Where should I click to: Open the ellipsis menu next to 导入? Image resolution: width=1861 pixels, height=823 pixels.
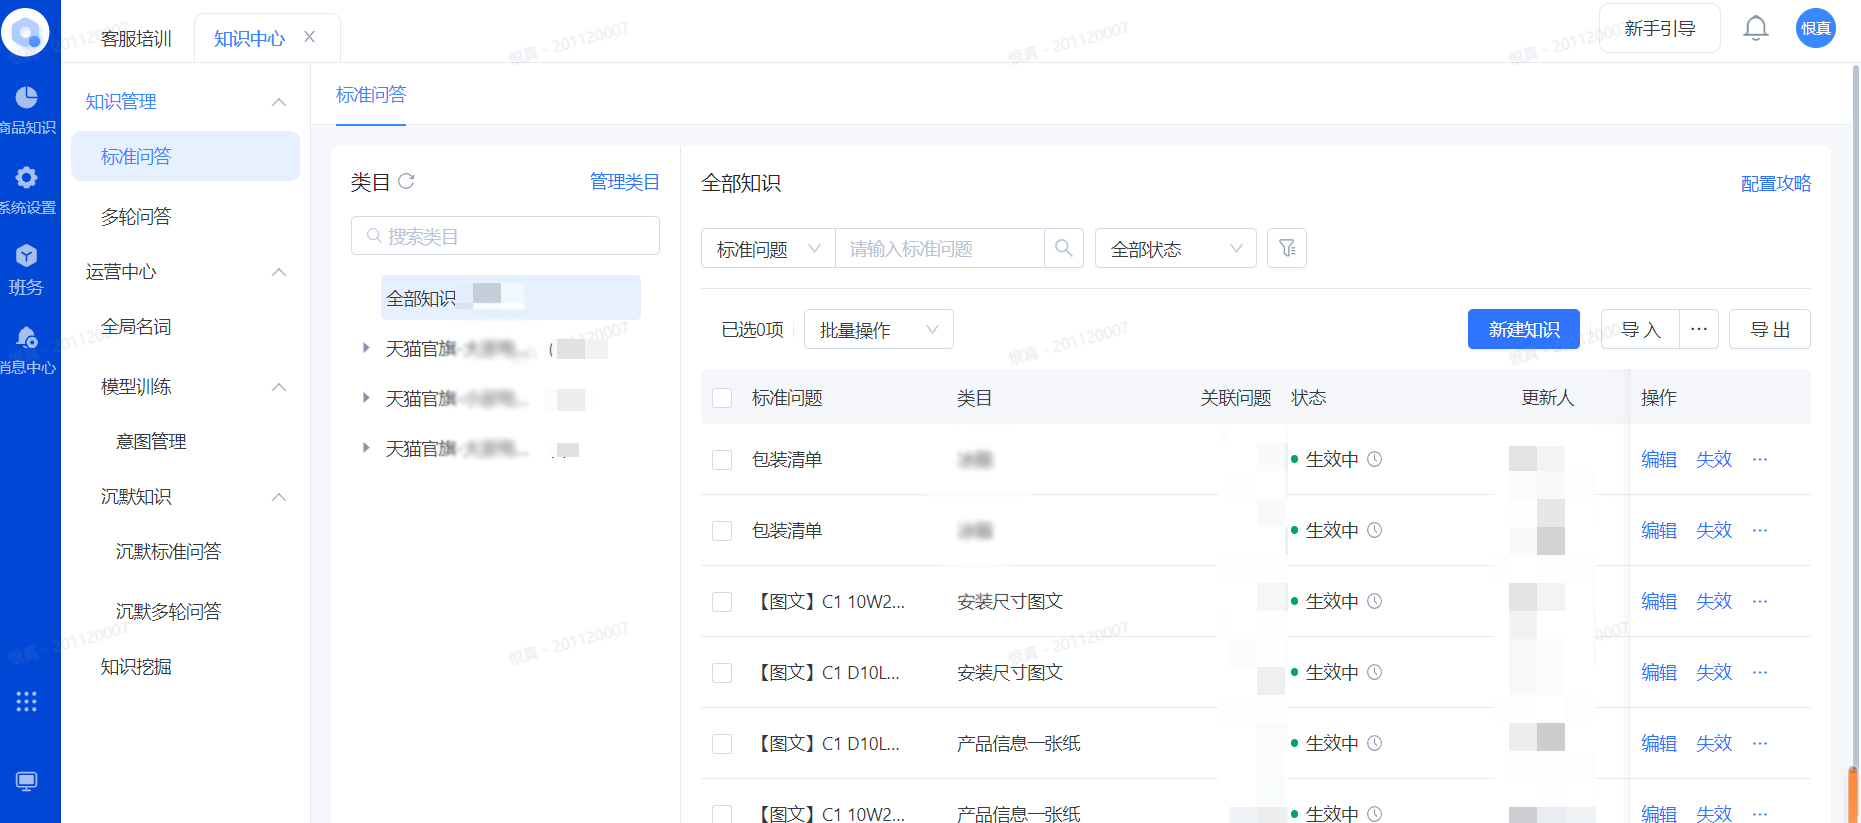click(x=1698, y=329)
